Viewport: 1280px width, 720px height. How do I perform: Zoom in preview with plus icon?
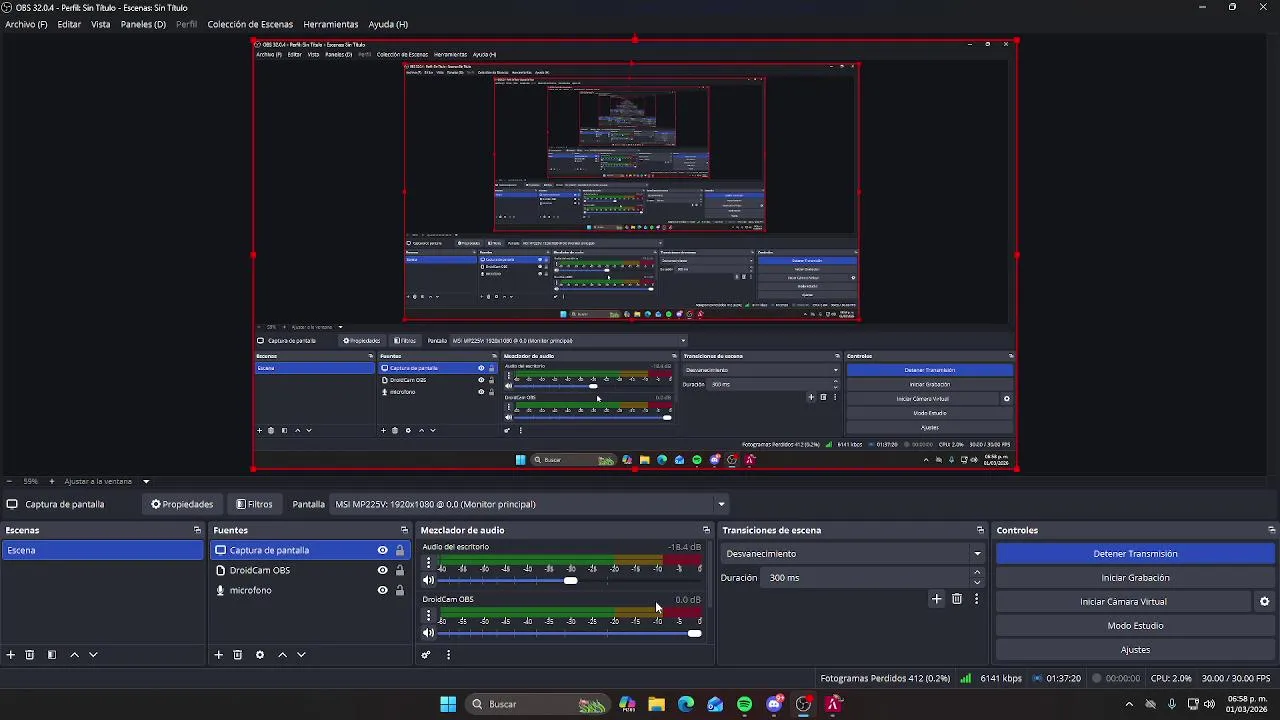coord(50,481)
